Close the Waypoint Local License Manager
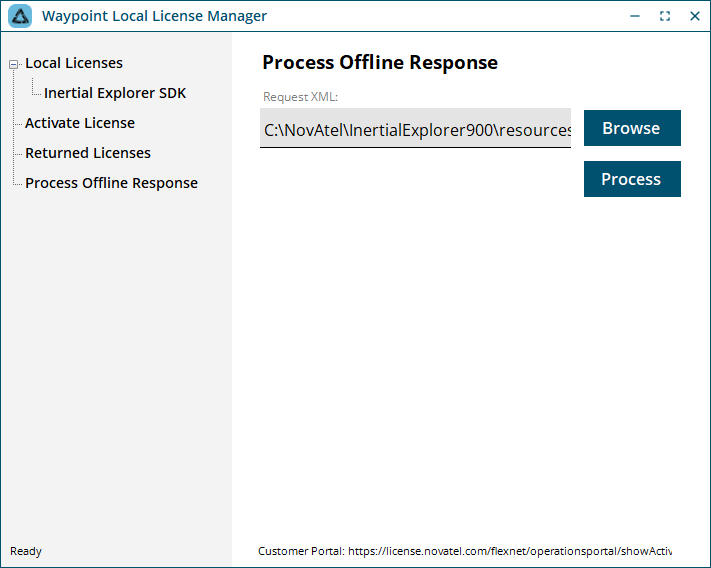 coord(695,16)
